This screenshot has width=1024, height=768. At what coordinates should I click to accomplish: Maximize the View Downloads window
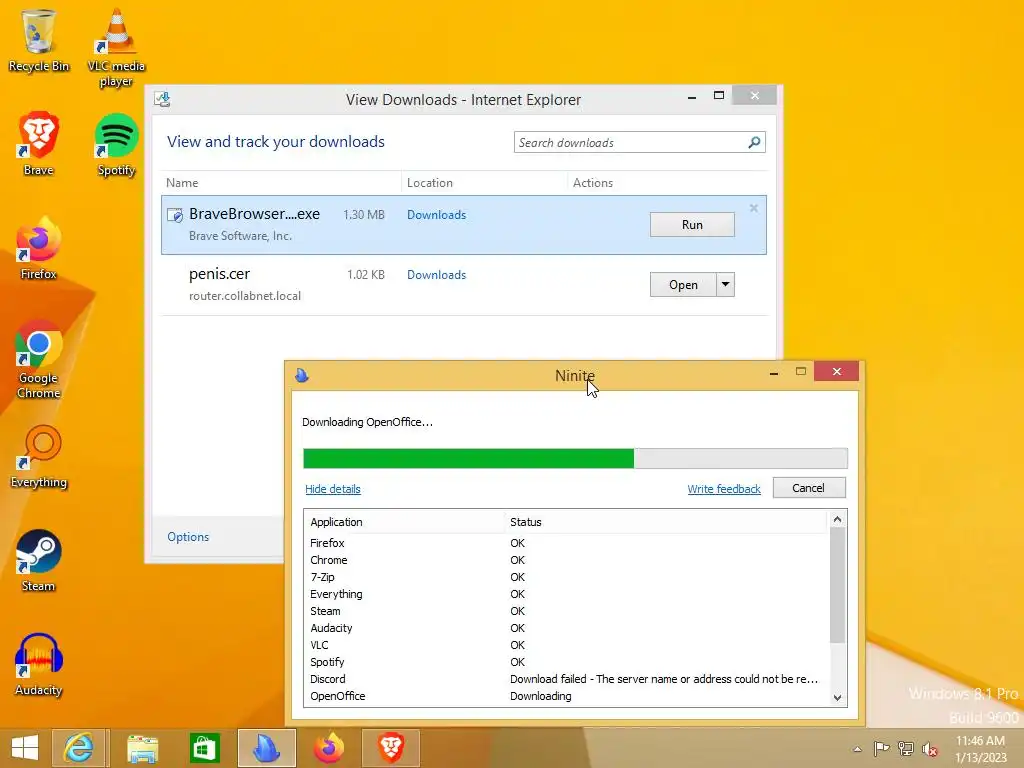(719, 95)
